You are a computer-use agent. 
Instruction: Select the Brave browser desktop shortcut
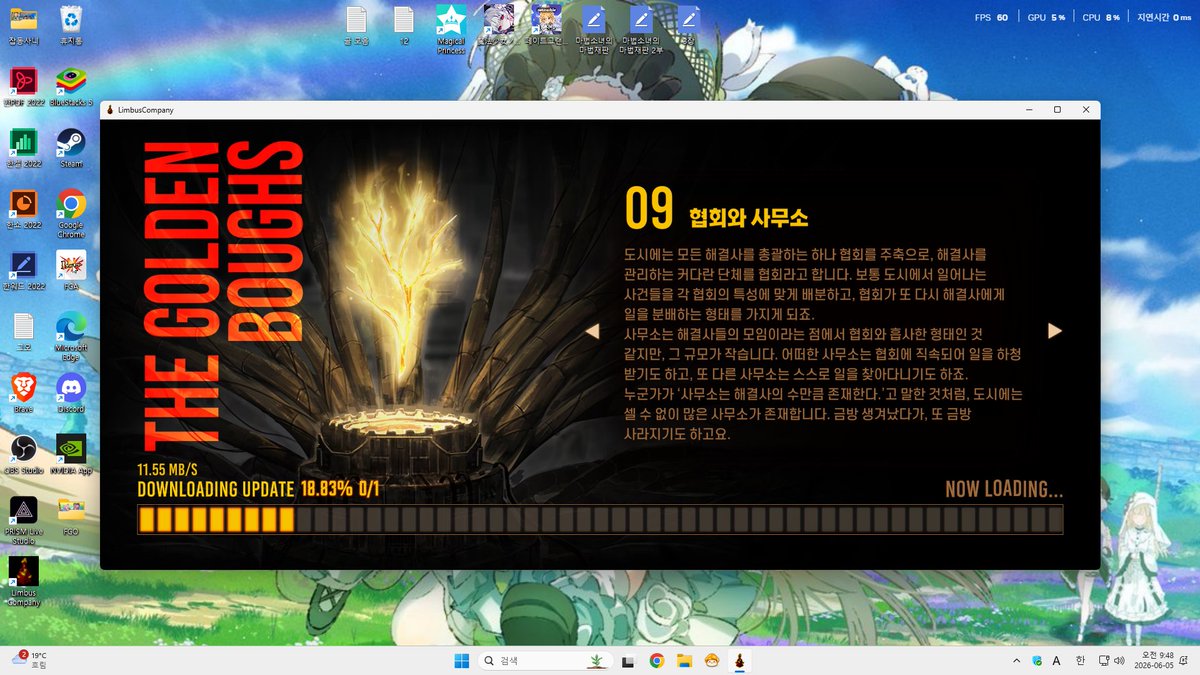pyautogui.click(x=23, y=392)
